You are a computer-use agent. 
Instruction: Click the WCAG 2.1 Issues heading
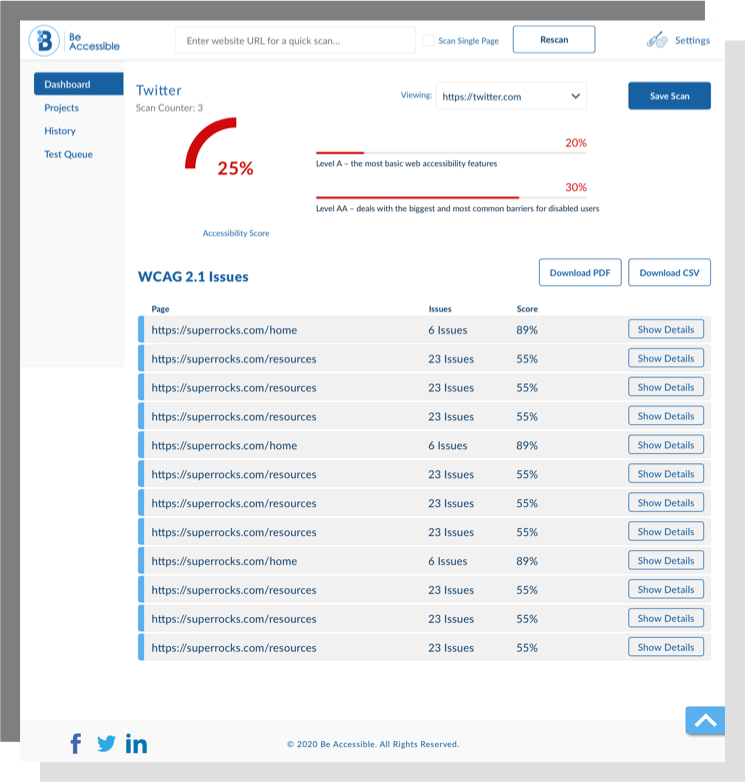[x=193, y=277]
